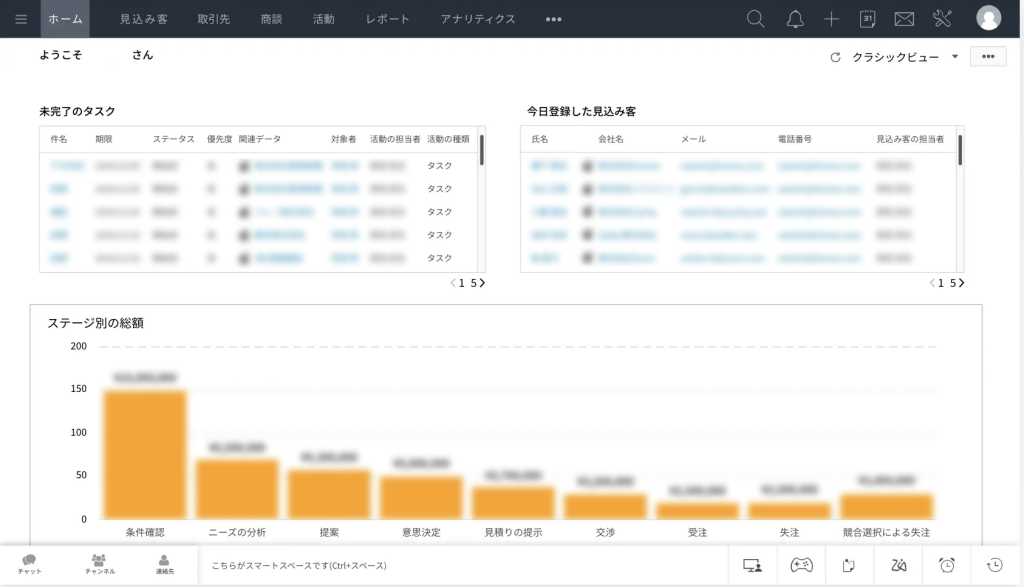Click the alarm clock reminder icon
The height and width of the screenshot is (587, 1024).
947,565
